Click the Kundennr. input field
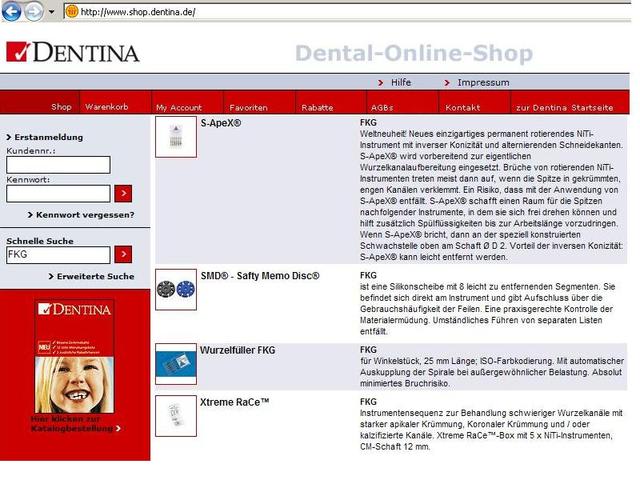This screenshot has width=640, height=480. tap(58, 165)
